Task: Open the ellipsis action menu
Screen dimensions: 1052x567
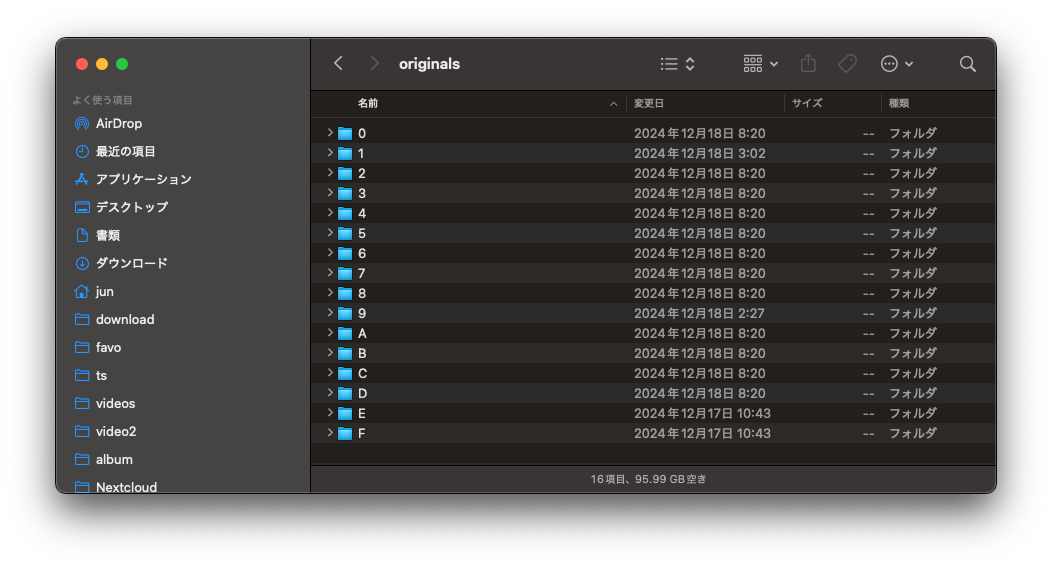Action: point(896,64)
